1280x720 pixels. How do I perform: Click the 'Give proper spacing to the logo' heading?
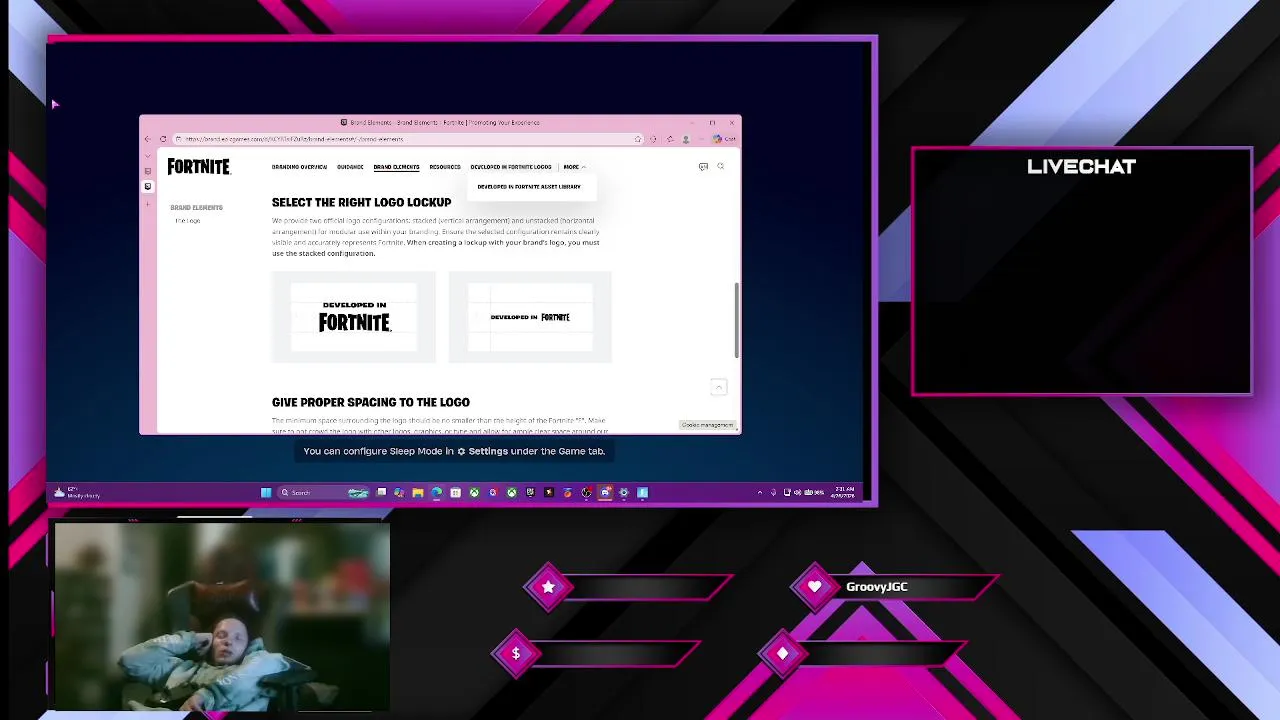(x=370, y=402)
